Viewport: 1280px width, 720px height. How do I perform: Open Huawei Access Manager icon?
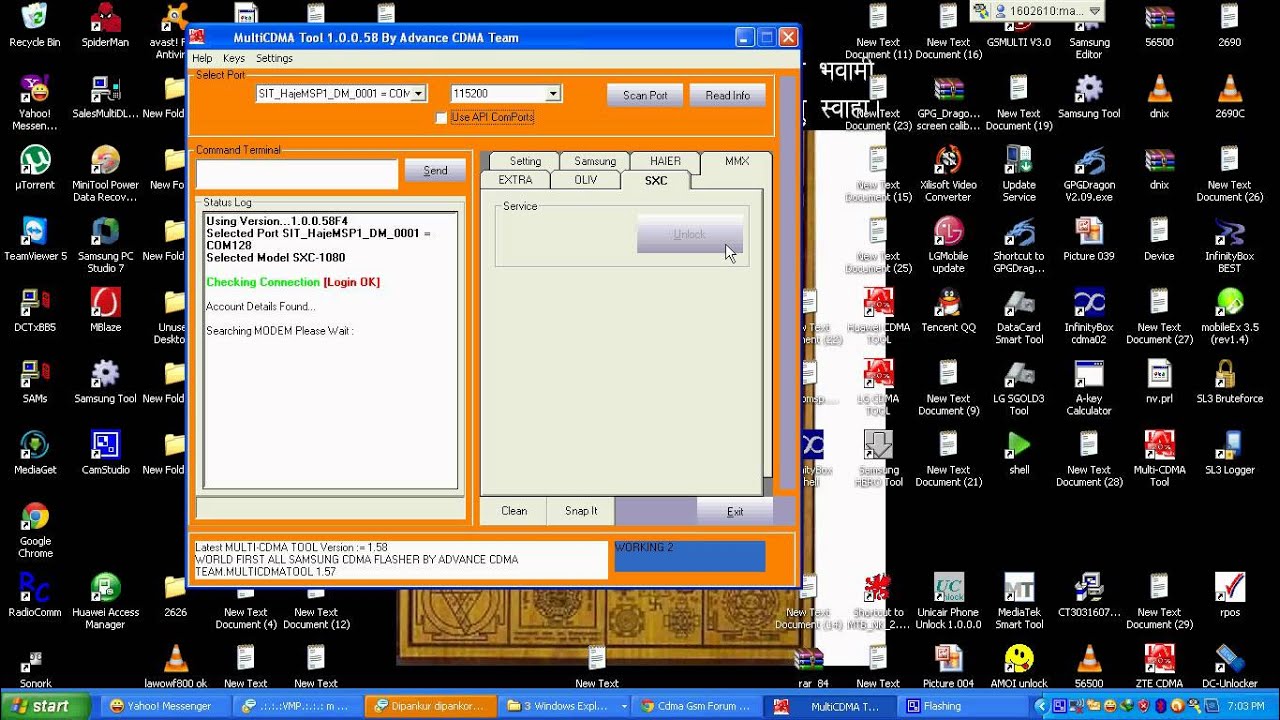(x=105, y=601)
